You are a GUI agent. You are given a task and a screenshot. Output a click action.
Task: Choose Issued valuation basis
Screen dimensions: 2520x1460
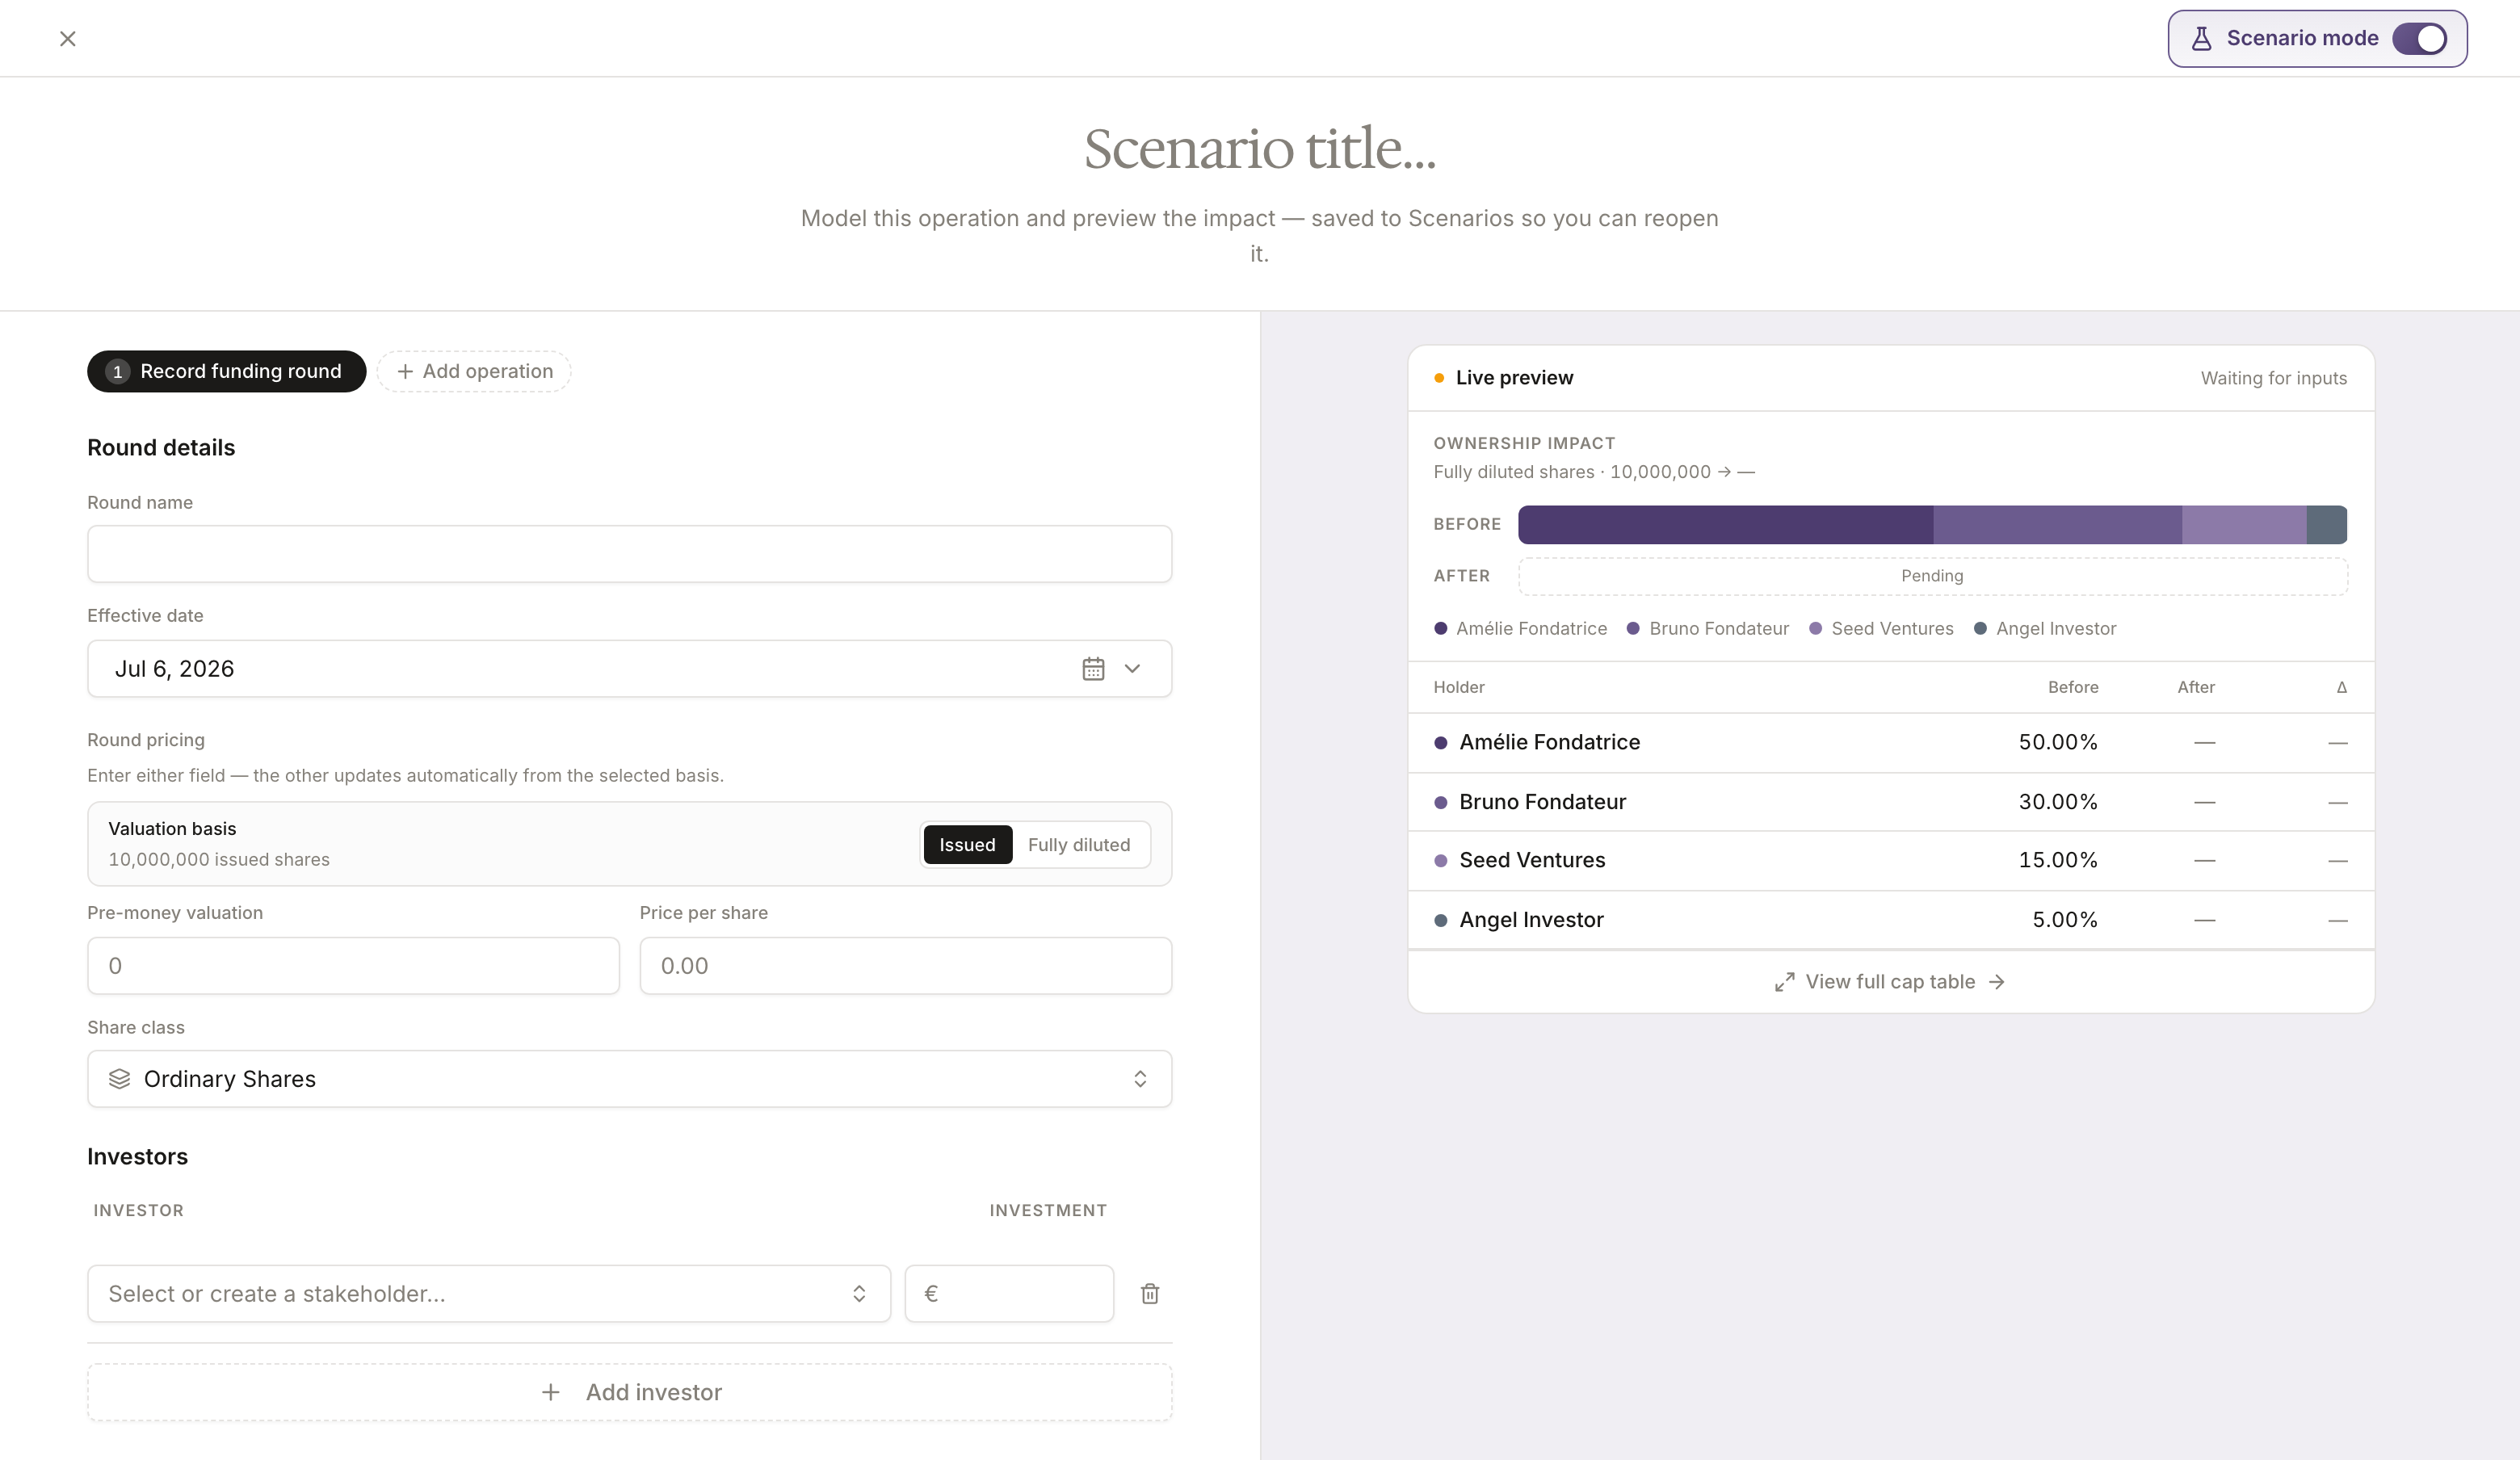[967, 845]
